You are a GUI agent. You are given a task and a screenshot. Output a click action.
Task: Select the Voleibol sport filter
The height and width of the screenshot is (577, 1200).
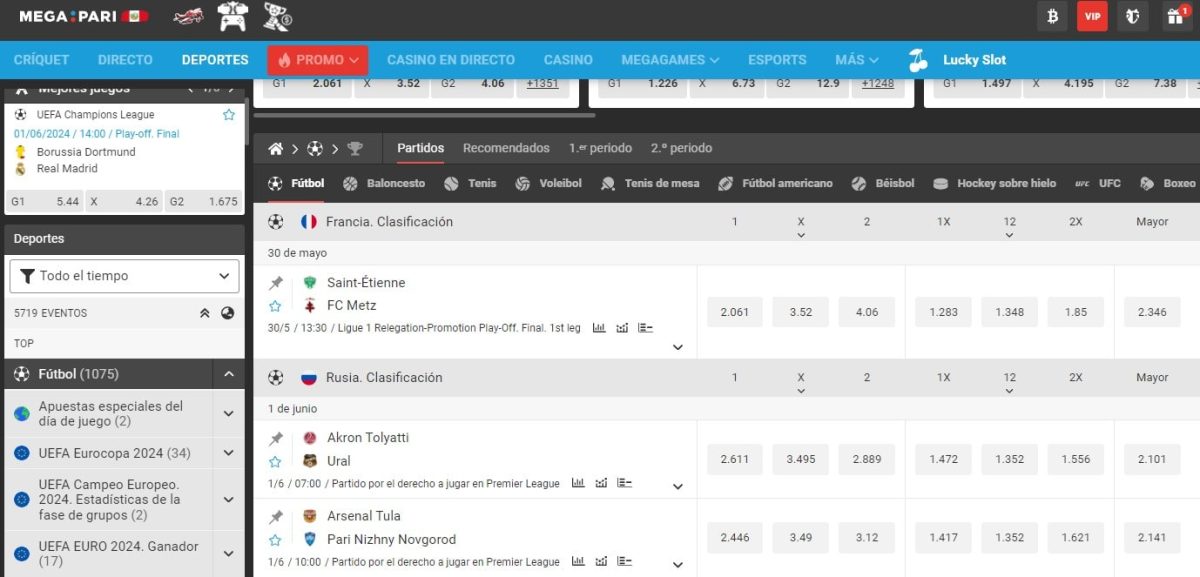548,184
